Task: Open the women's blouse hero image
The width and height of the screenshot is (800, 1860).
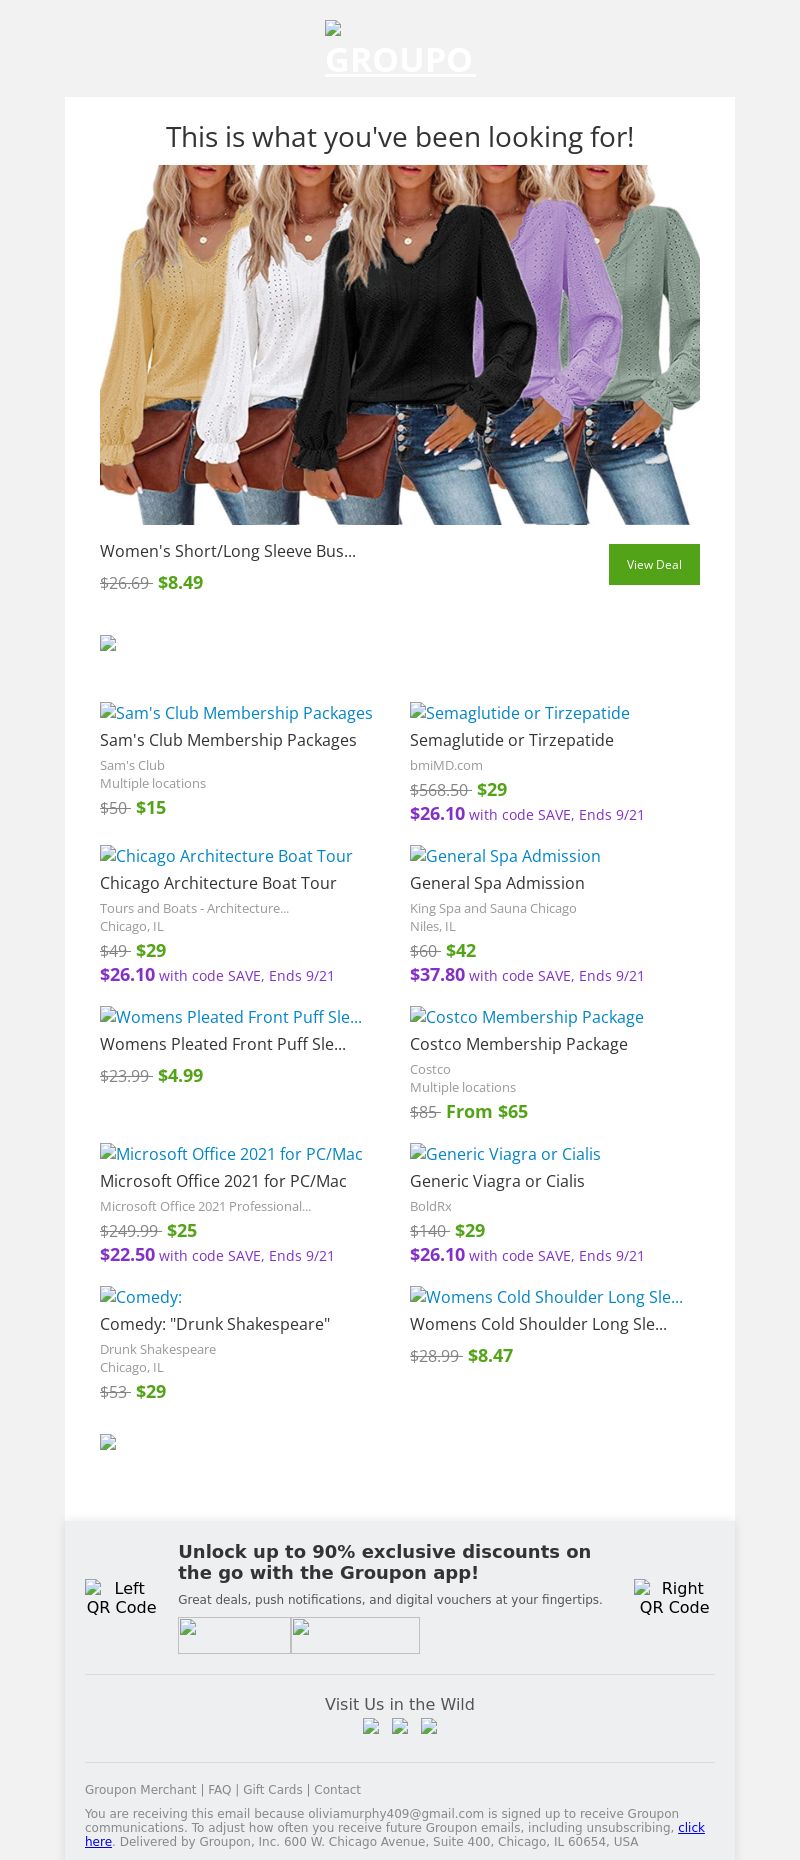Action: (x=400, y=345)
